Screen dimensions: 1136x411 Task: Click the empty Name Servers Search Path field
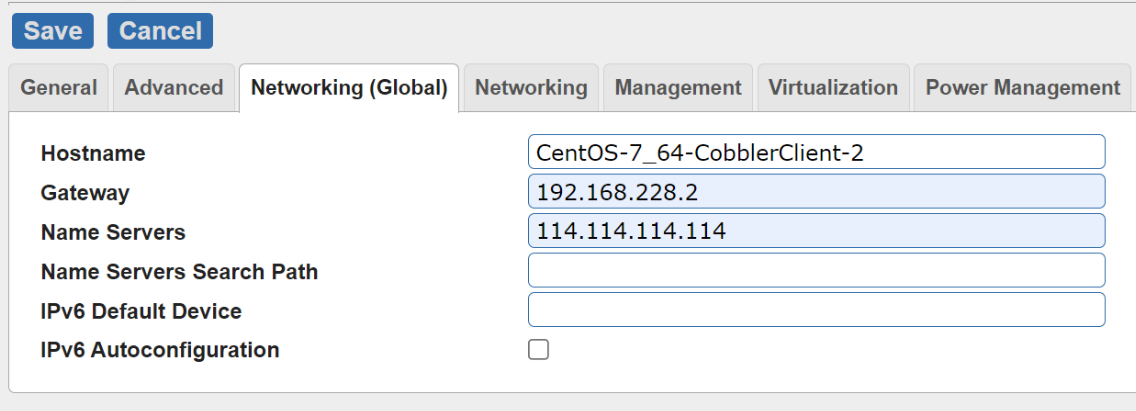click(x=816, y=270)
